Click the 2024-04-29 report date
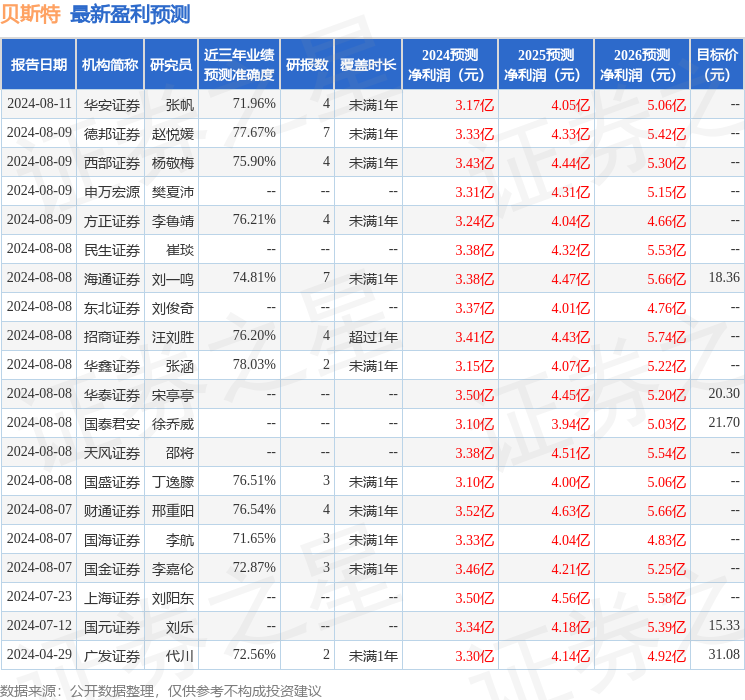Viewport: 745px width, 700px height. click(x=39, y=654)
